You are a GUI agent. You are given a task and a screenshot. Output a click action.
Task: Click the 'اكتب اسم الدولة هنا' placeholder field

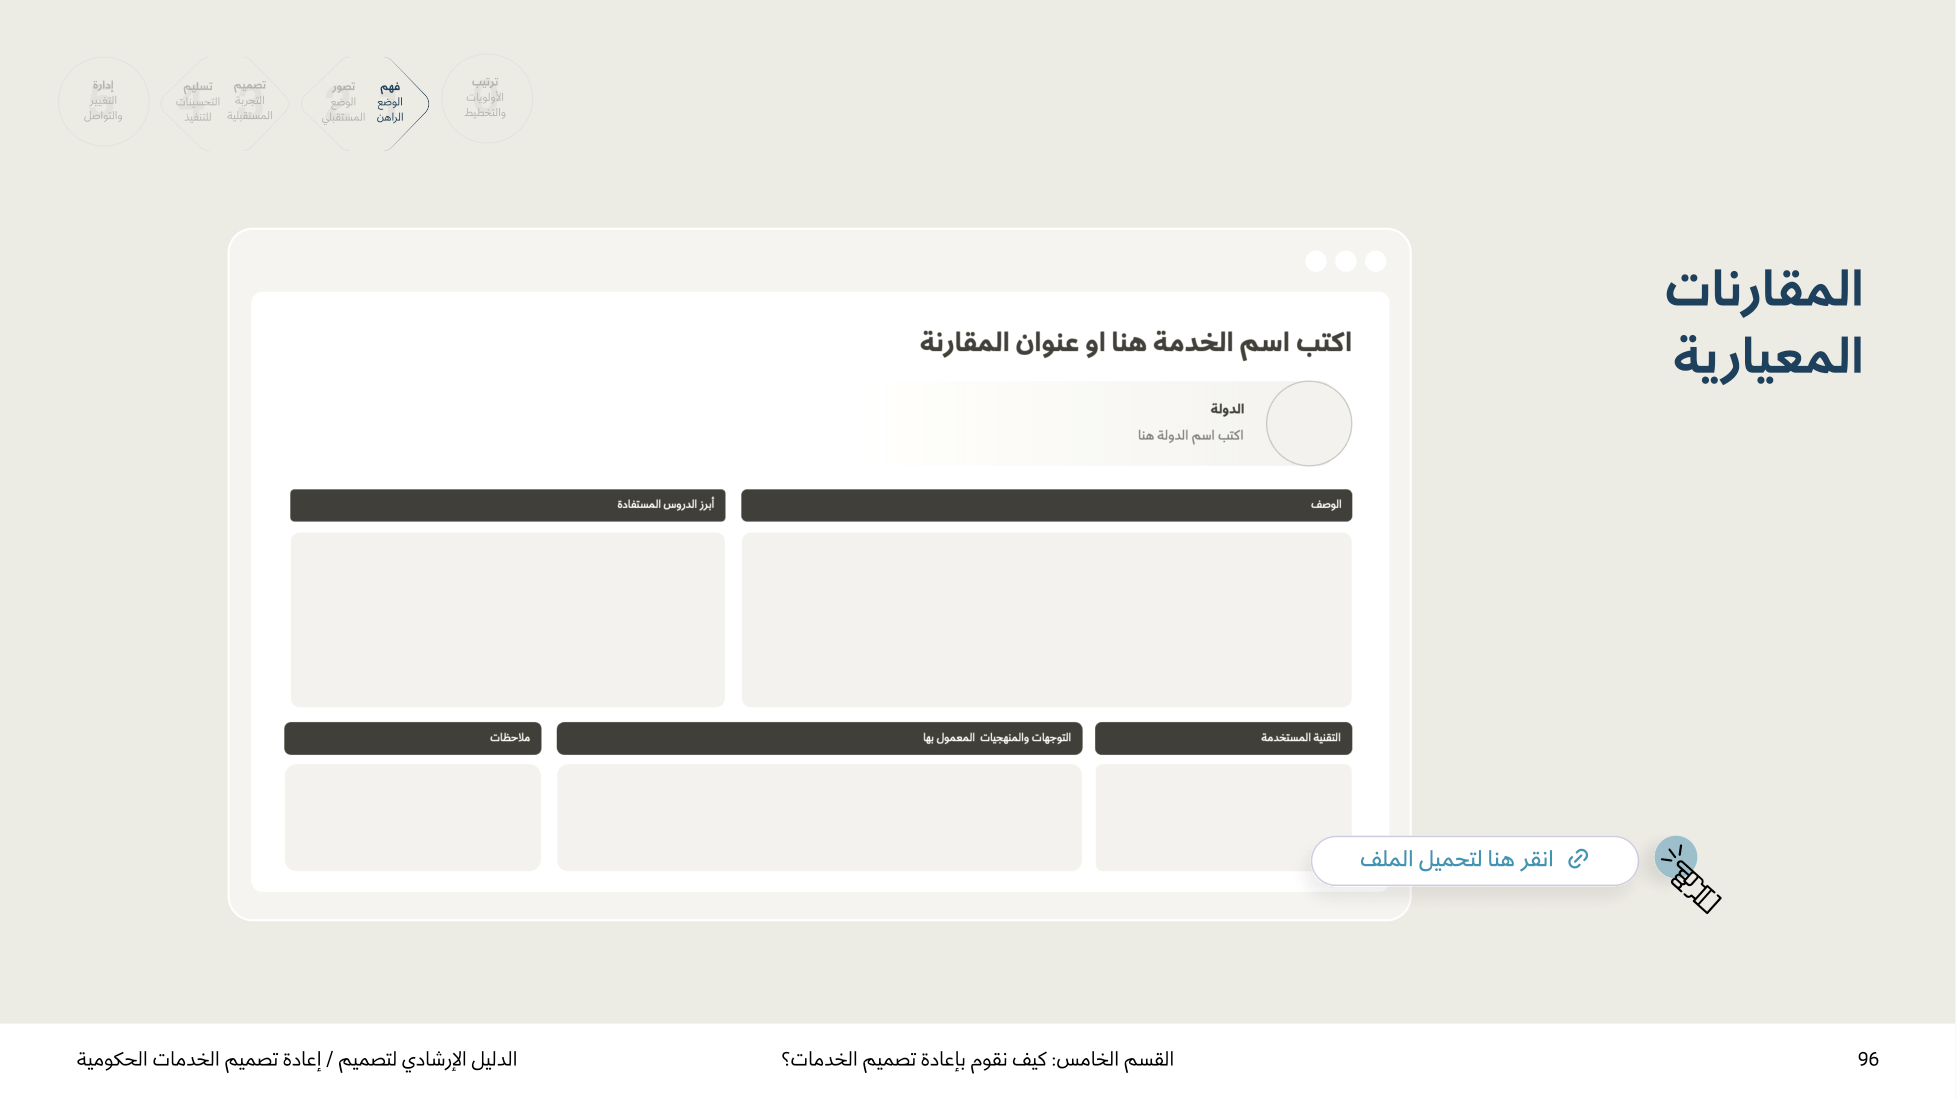(x=1190, y=435)
